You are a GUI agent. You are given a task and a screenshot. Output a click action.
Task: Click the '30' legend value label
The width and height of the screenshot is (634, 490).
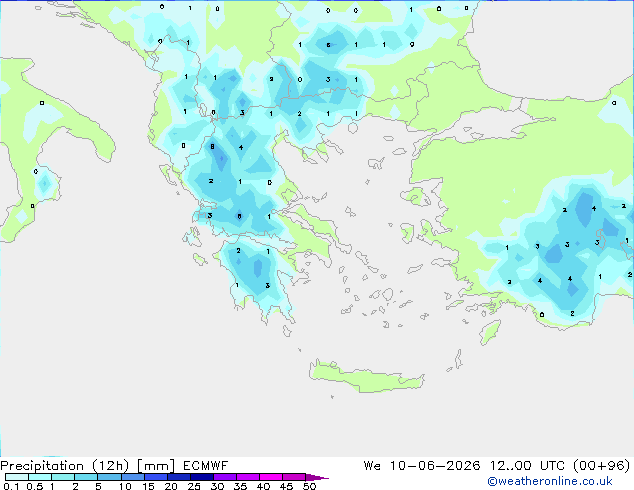click(217, 486)
